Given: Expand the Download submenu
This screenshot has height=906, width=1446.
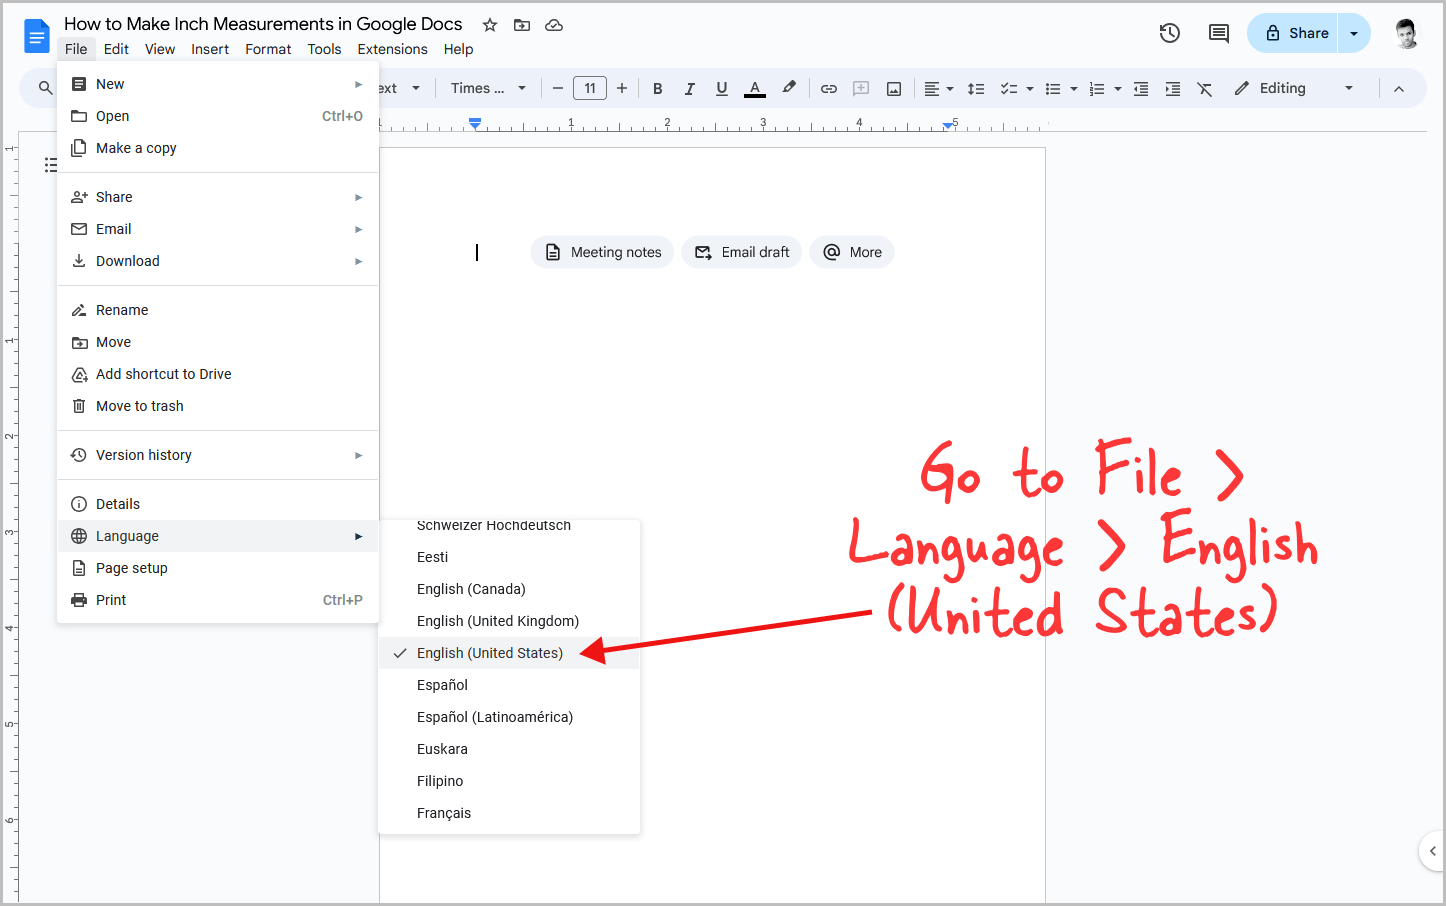Looking at the screenshot, I should click(218, 261).
